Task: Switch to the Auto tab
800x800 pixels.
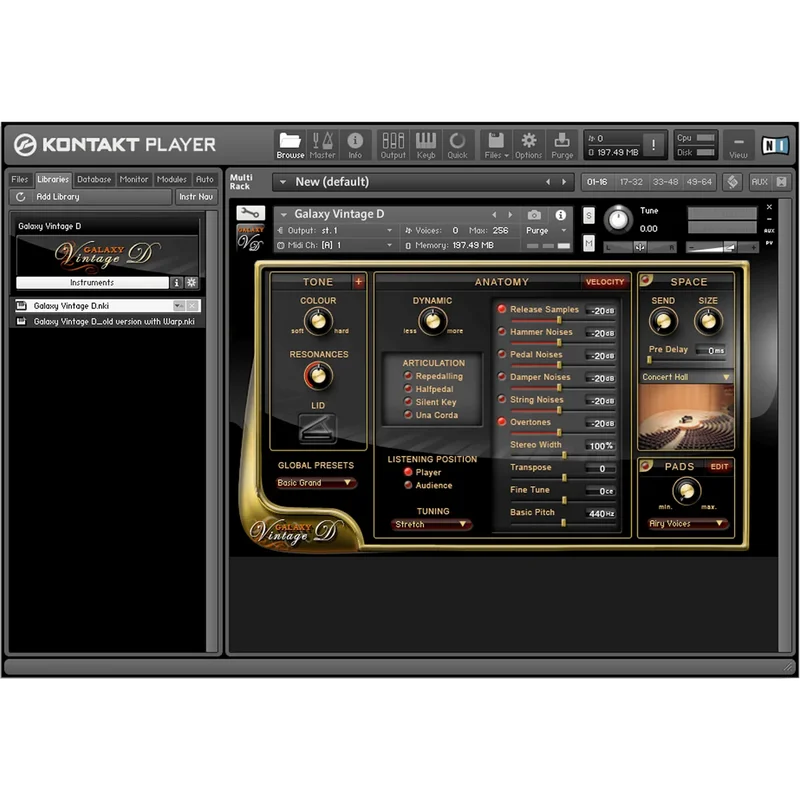Action: [205, 180]
